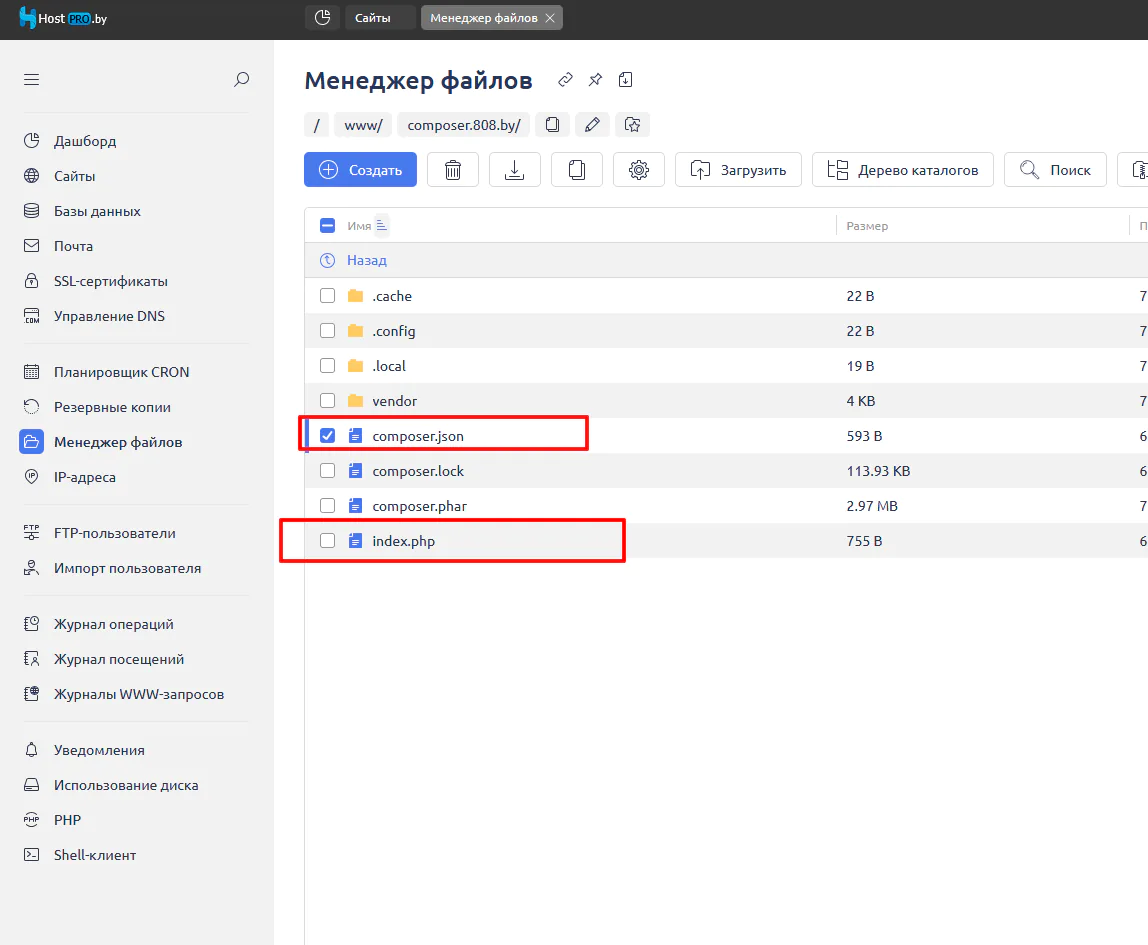Screen dimensions: 1148x945
Task: Open sidebar search magnifier icon
Action: tap(241, 80)
